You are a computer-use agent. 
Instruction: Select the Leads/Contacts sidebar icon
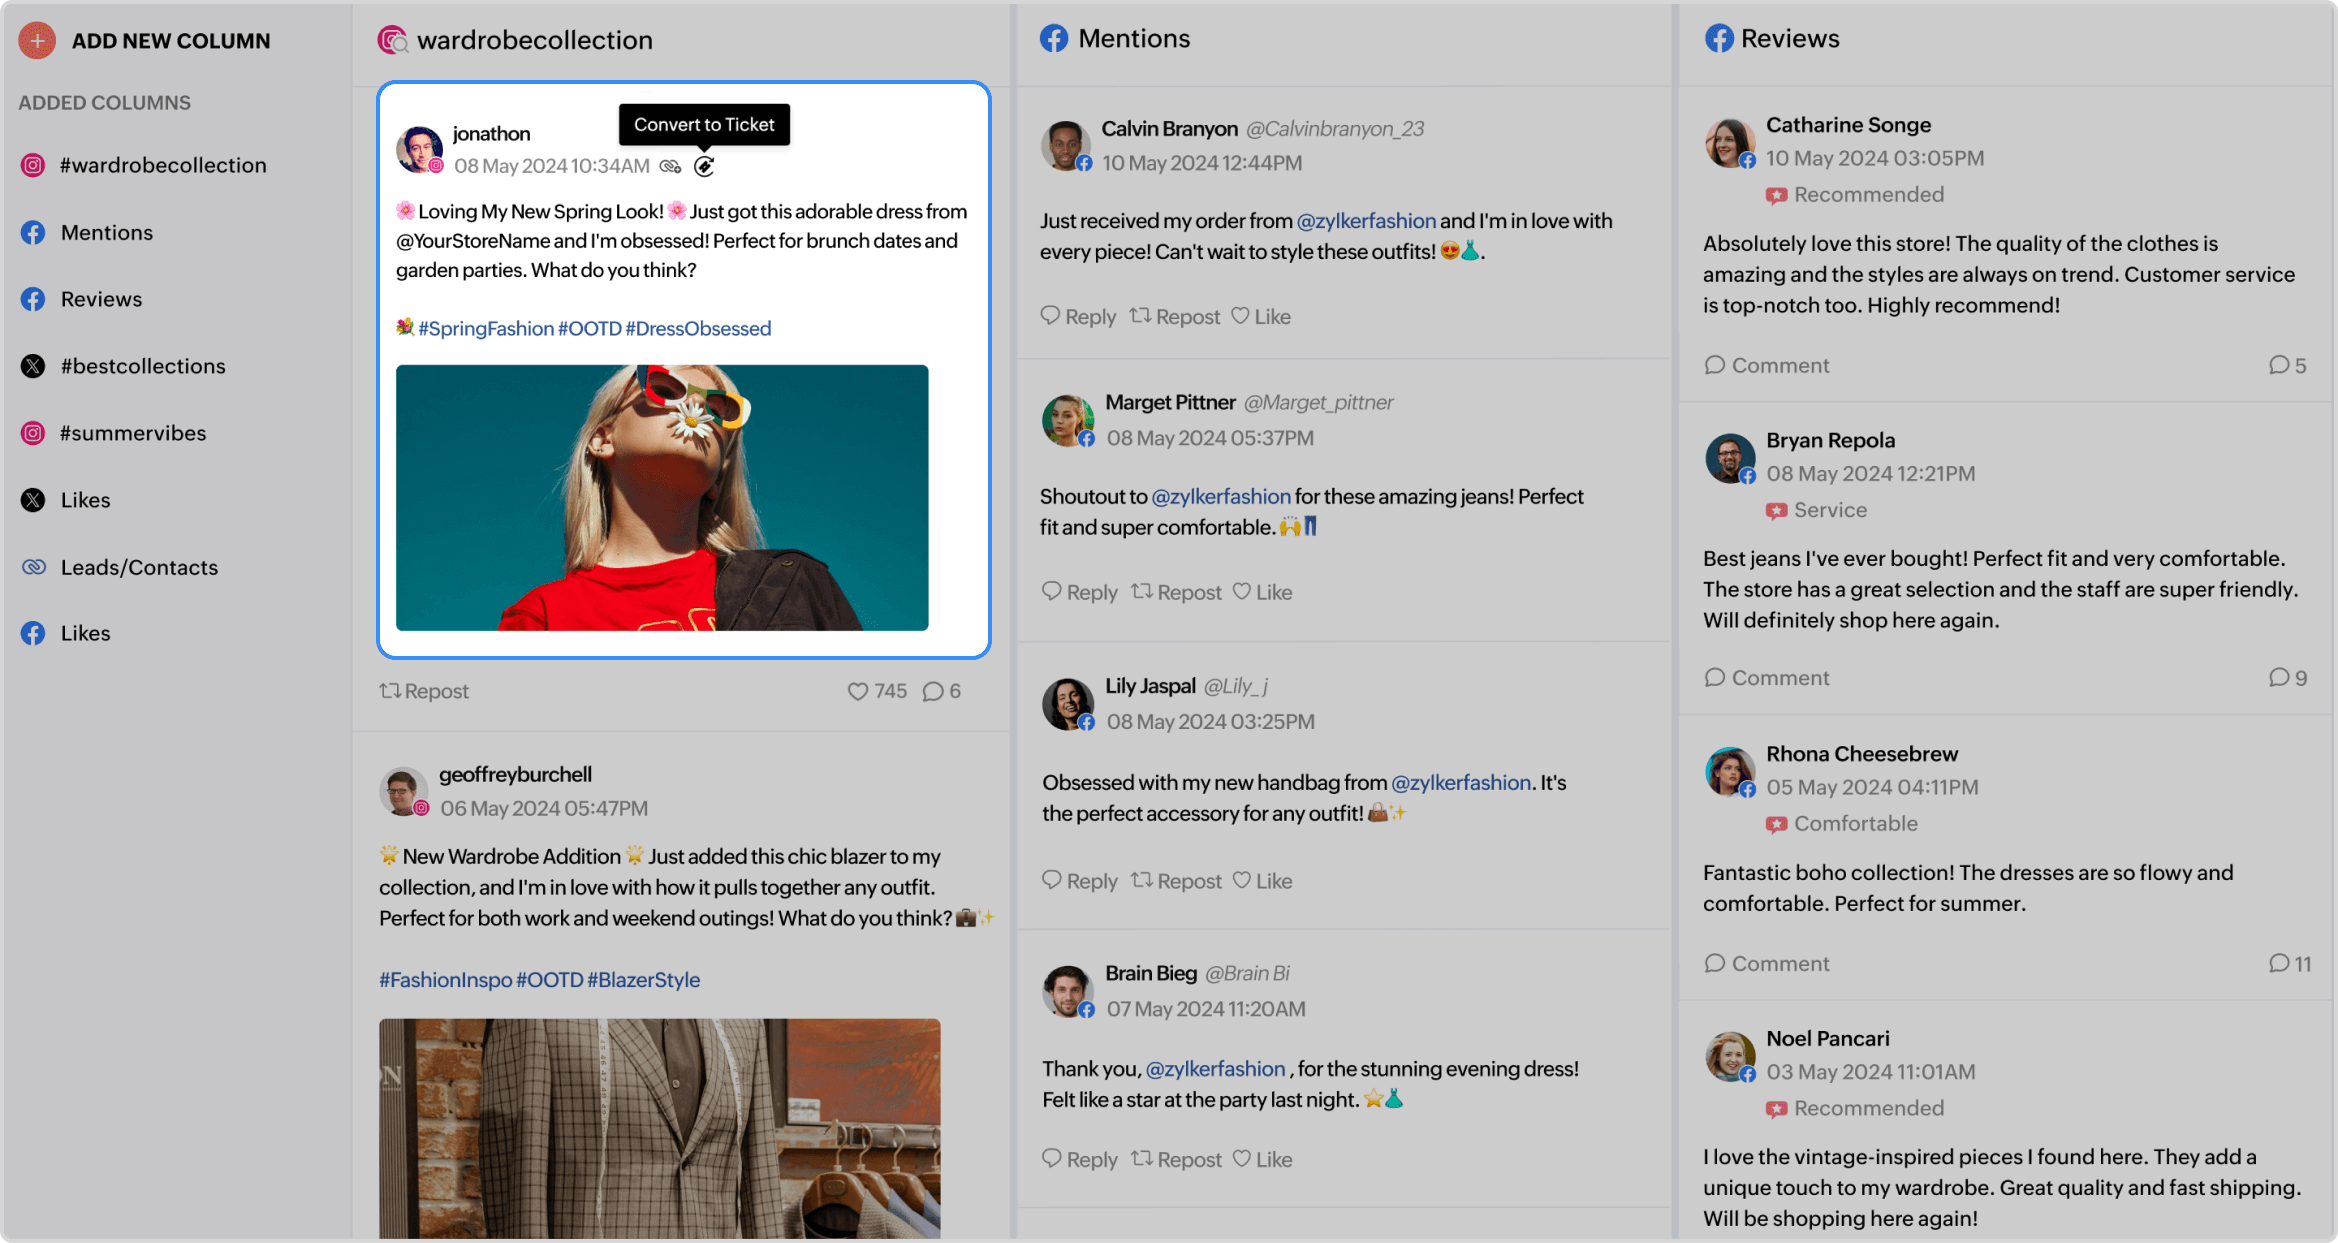pyautogui.click(x=32, y=566)
